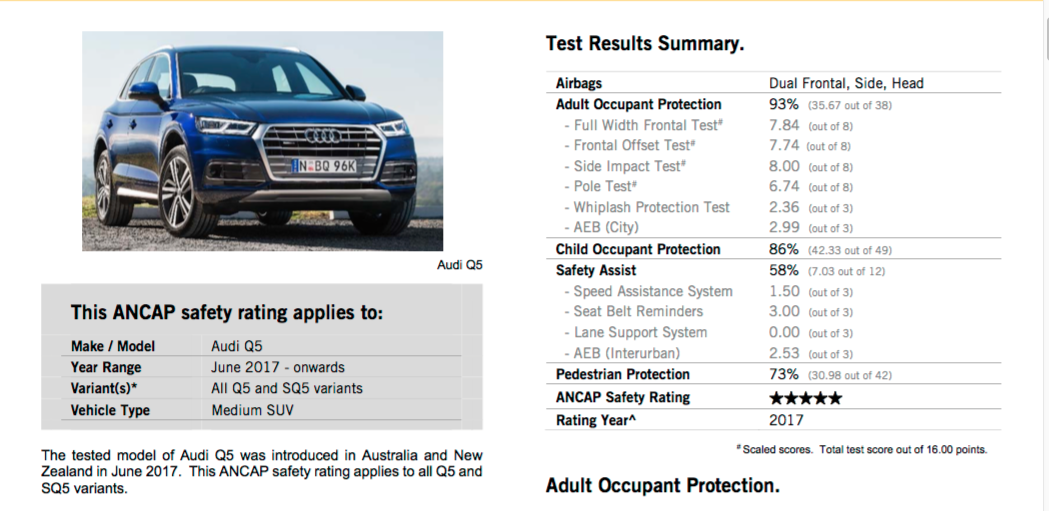The width and height of the screenshot is (1049, 511).
Task: Click the "Test Results Summary." heading
Action: click(645, 45)
